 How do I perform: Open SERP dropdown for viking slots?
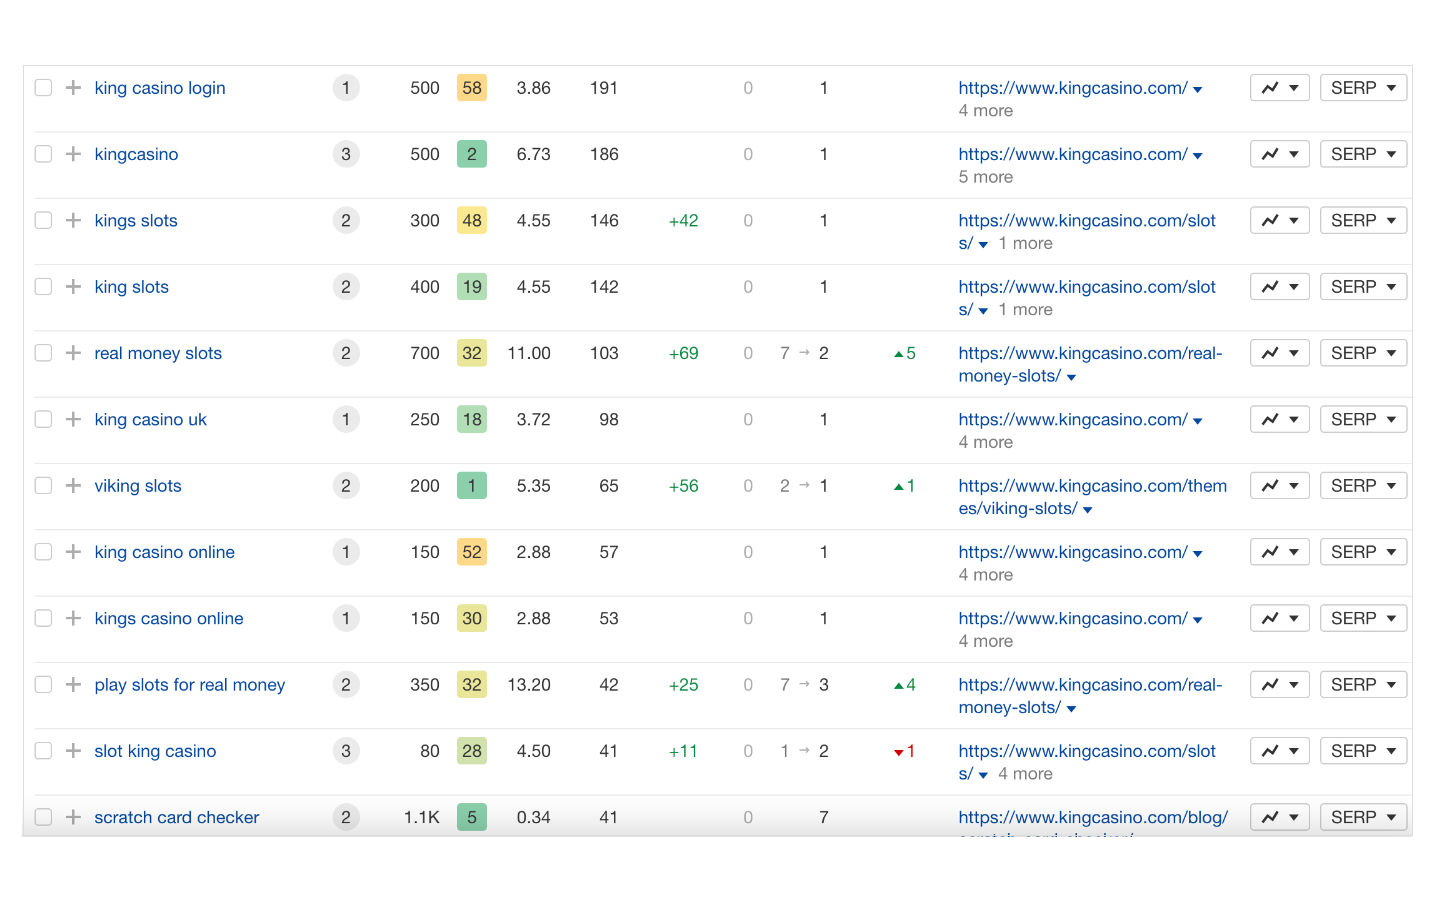coord(1363,486)
